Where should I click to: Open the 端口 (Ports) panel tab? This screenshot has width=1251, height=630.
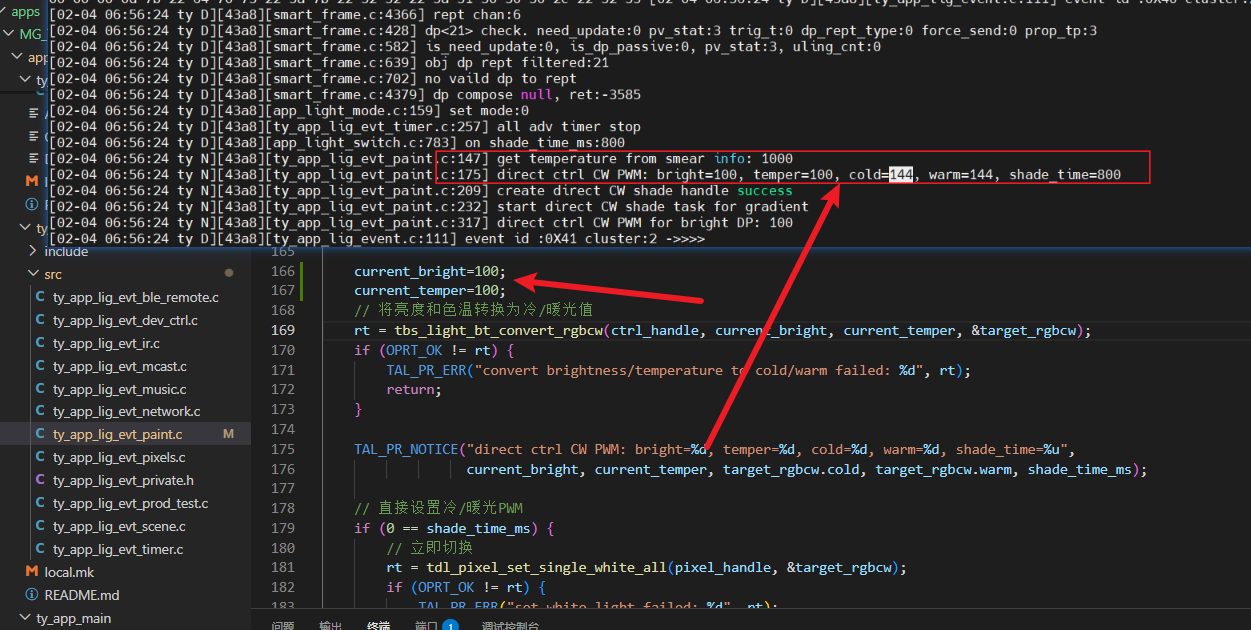426,626
